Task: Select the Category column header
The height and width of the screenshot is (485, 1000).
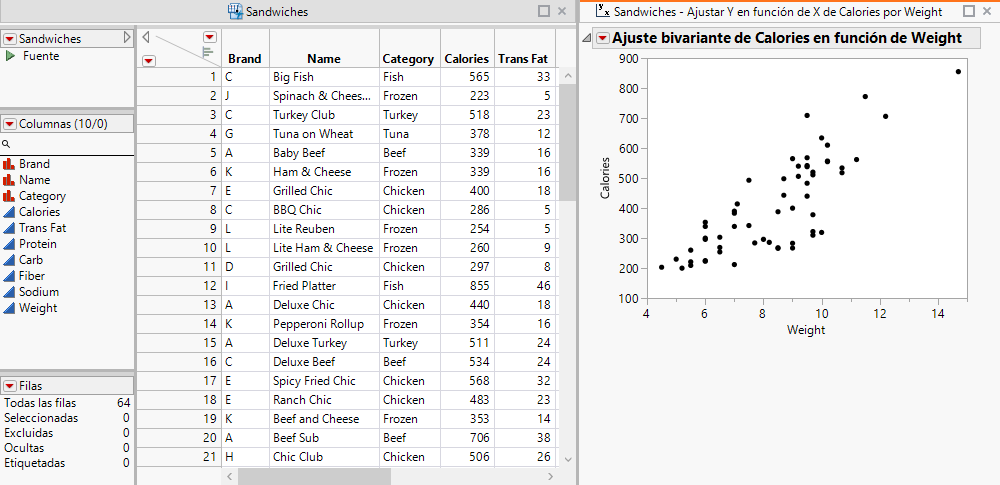Action: (408, 59)
